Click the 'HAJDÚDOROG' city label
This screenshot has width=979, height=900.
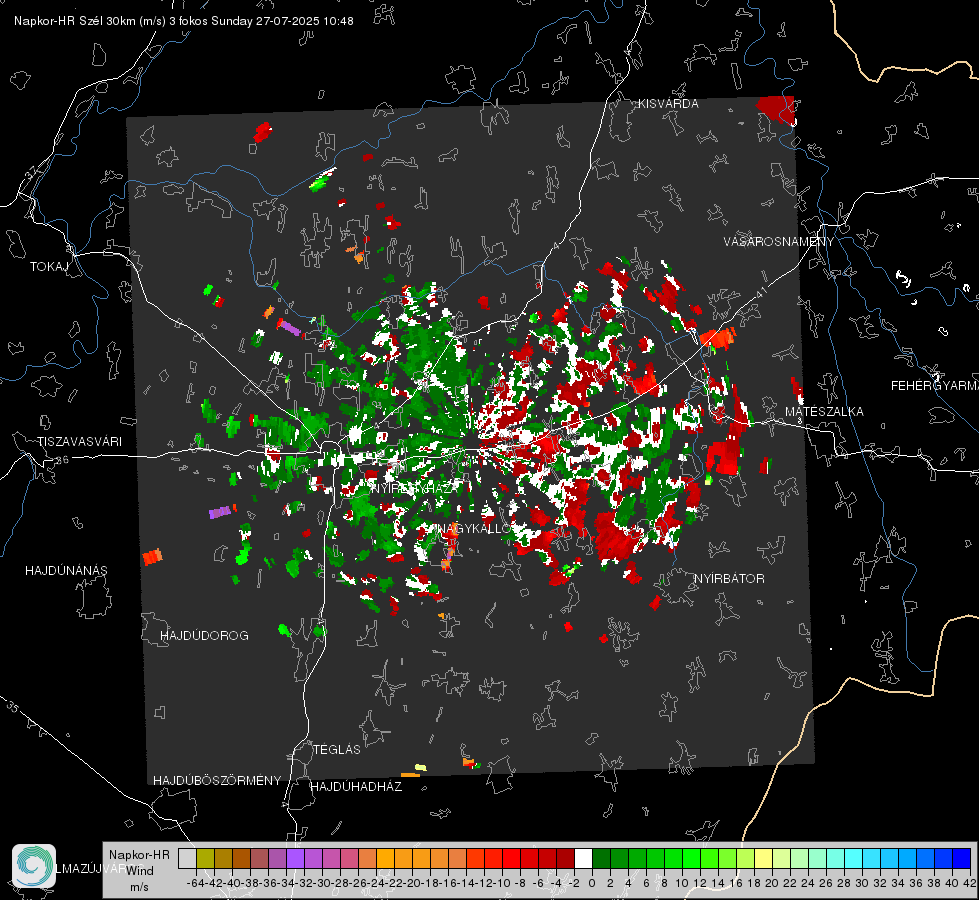204,636
